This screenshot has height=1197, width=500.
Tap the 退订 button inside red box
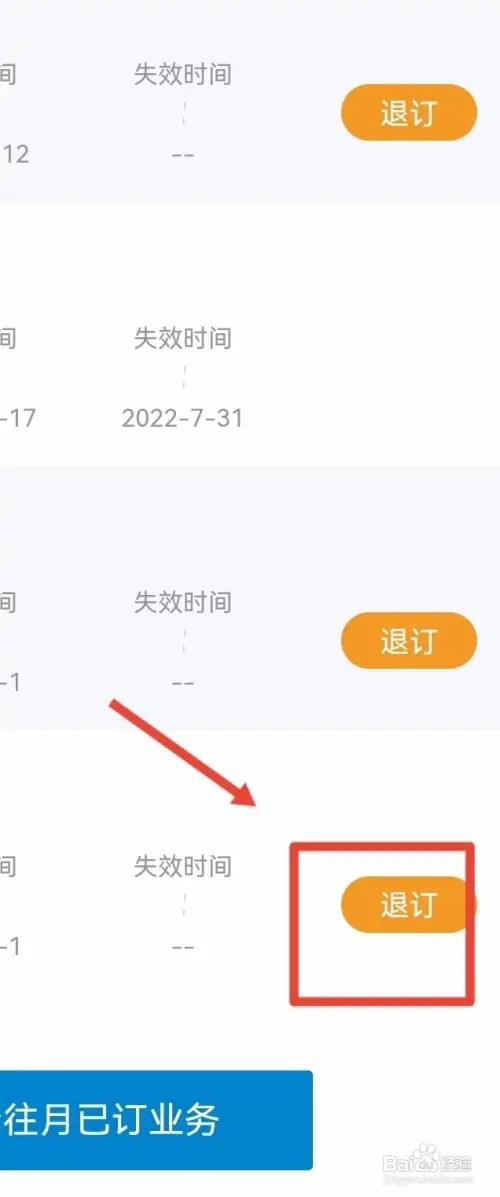[x=408, y=905]
